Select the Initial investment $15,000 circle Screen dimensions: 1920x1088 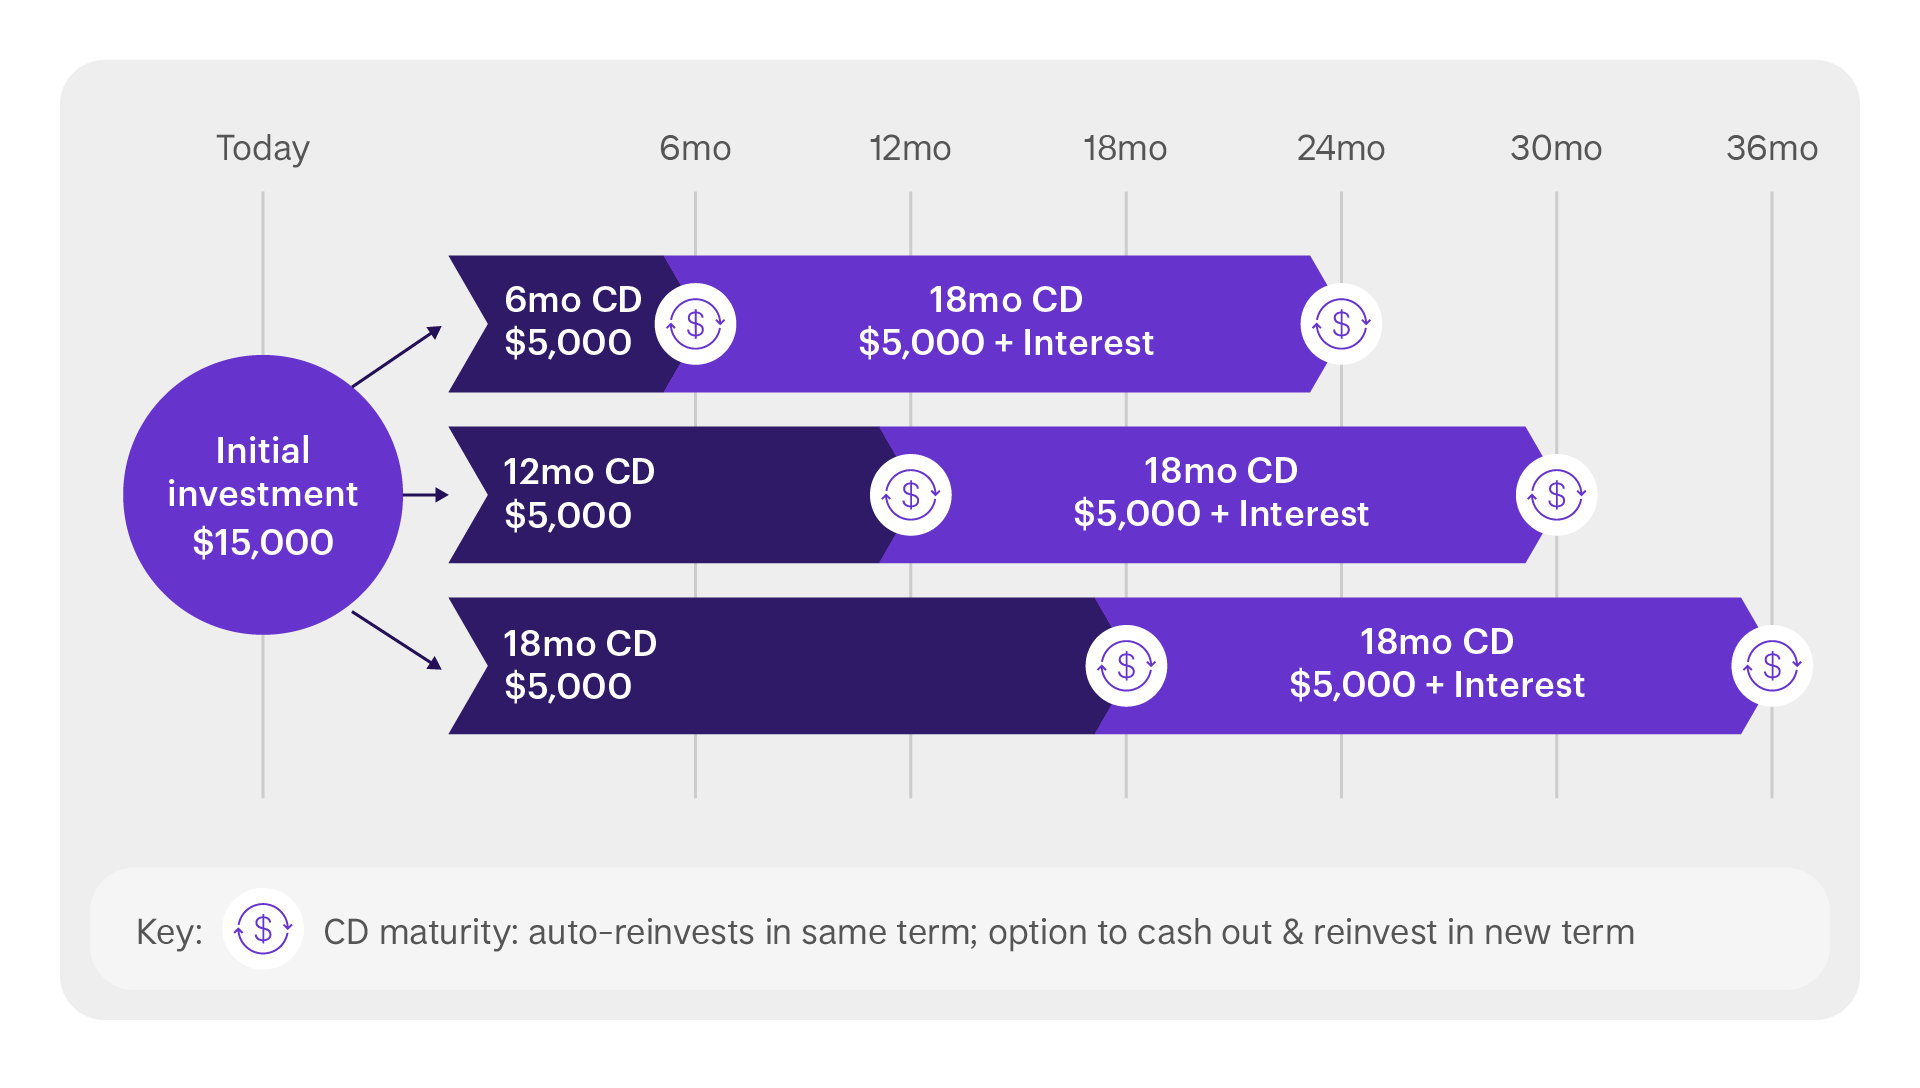point(263,495)
